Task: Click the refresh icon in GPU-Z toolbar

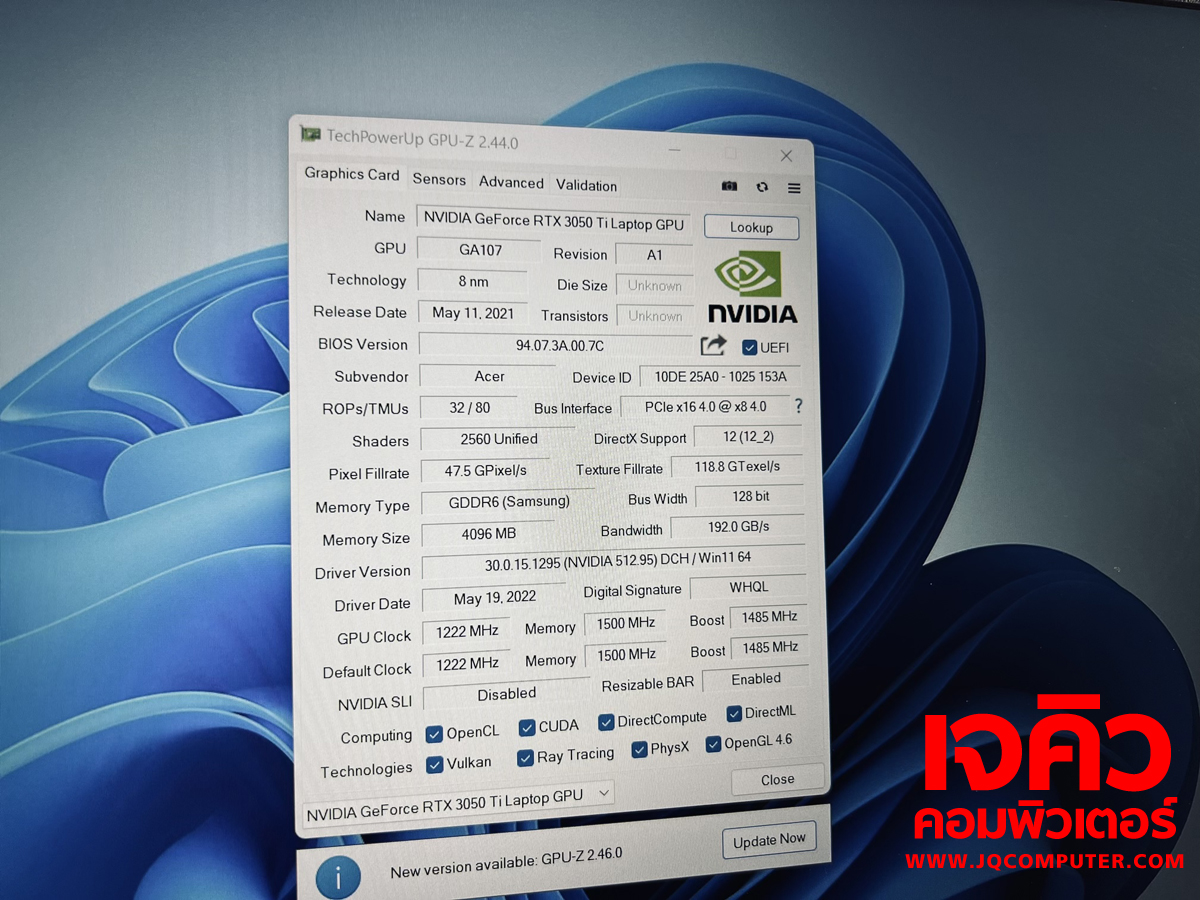Action: [762, 187]
